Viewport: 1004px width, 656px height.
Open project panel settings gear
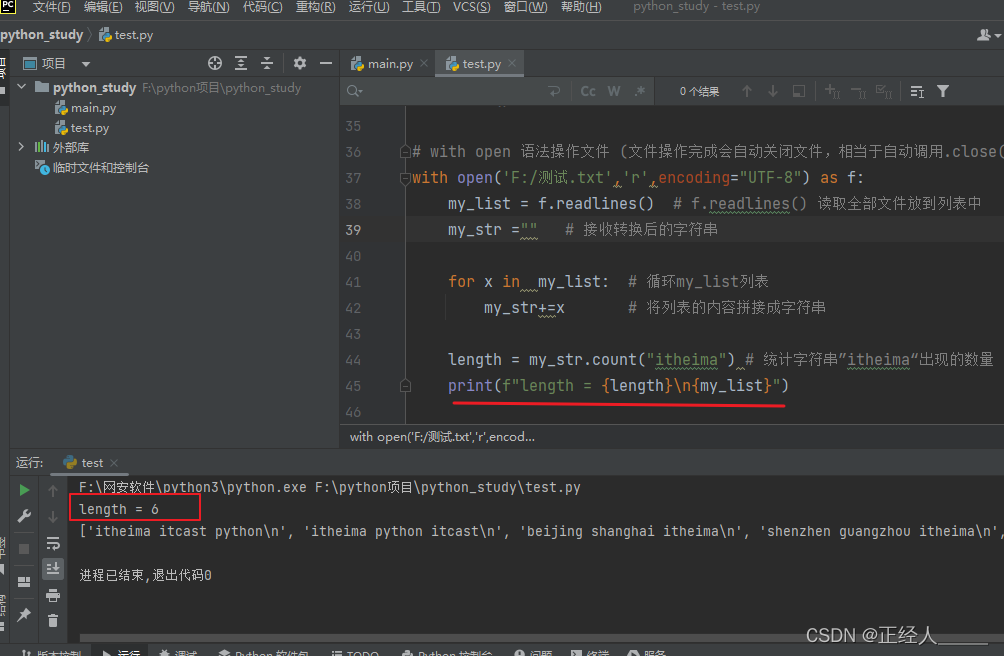coord(299,62)
